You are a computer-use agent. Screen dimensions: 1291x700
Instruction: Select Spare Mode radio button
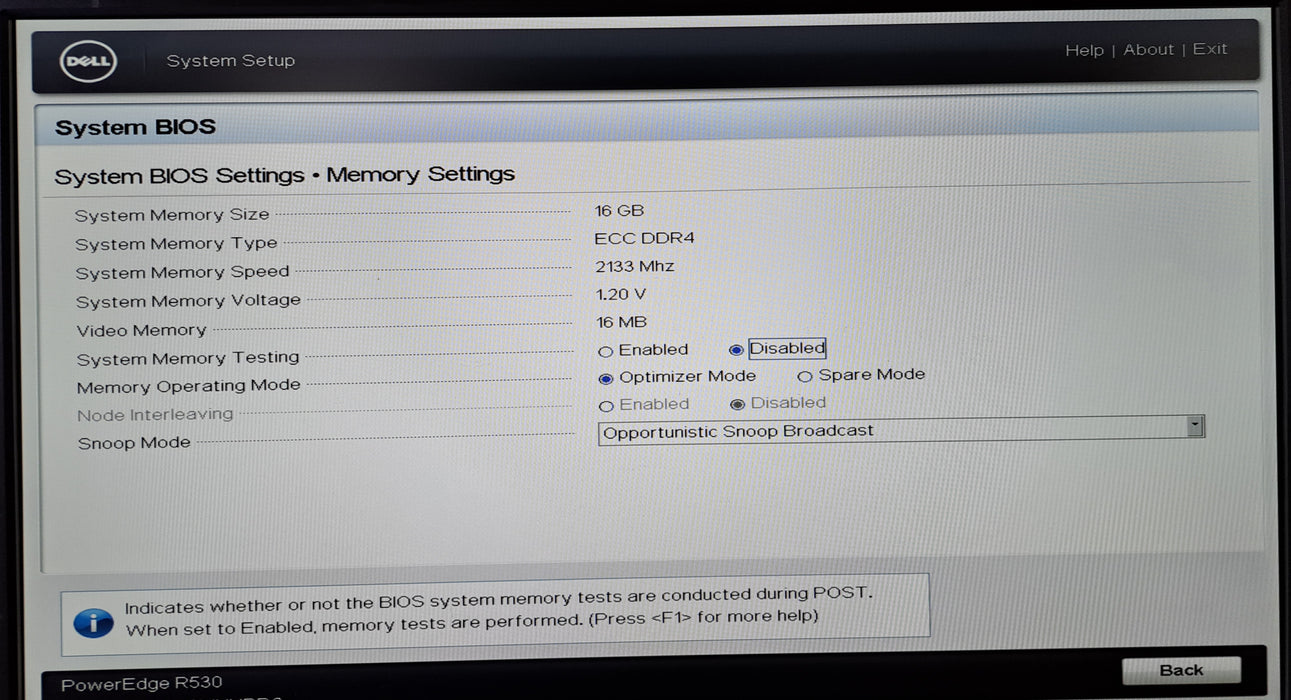(x=804, y=377)
